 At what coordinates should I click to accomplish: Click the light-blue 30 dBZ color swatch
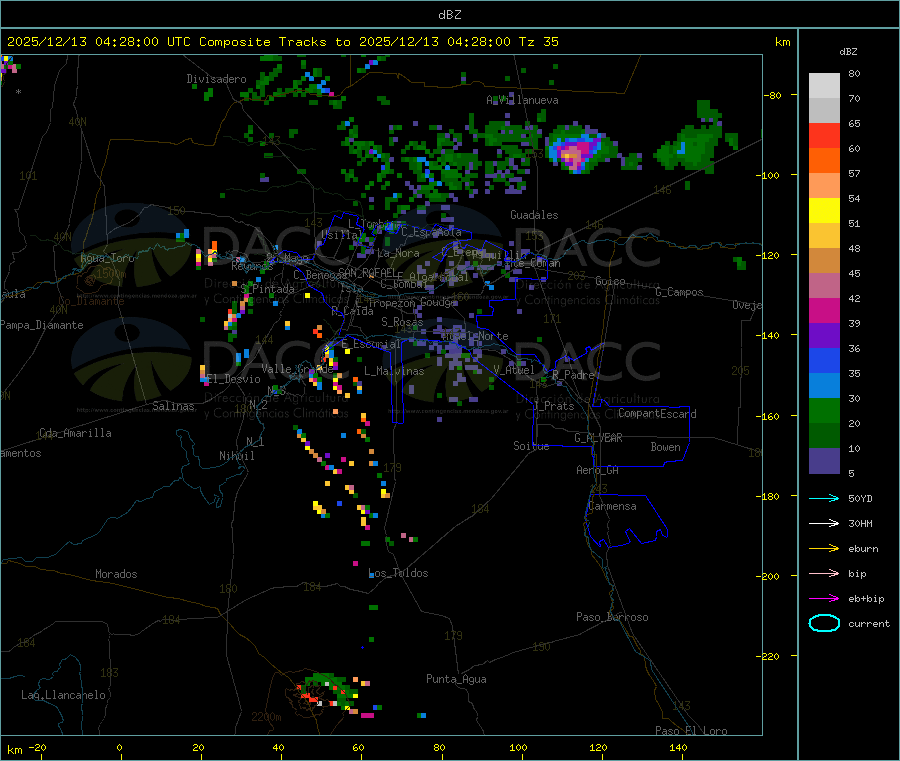coord(824,386)
